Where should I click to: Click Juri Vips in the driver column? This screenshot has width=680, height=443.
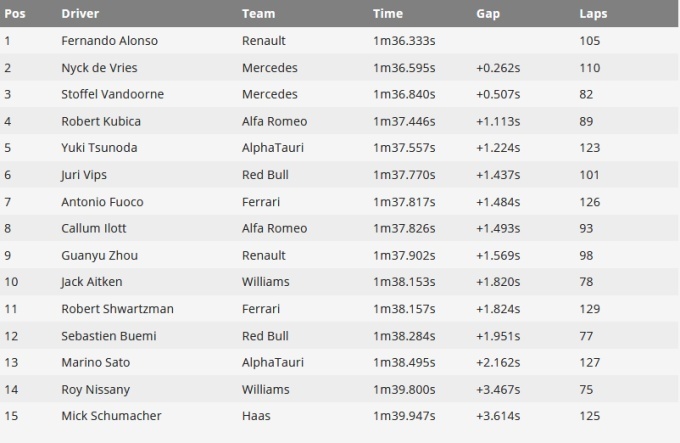(x=84, y=175)
